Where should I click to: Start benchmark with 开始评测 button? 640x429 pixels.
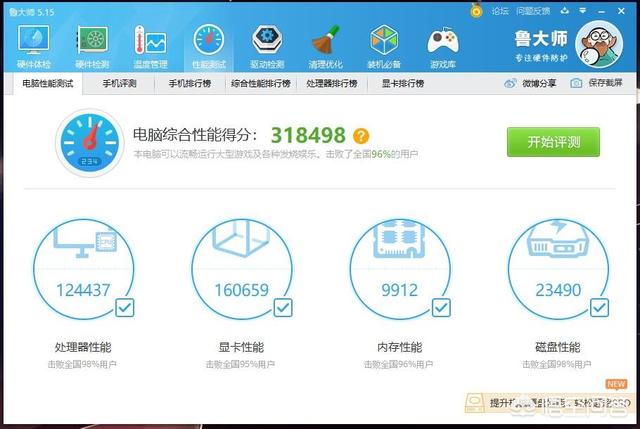pos(553,142)
